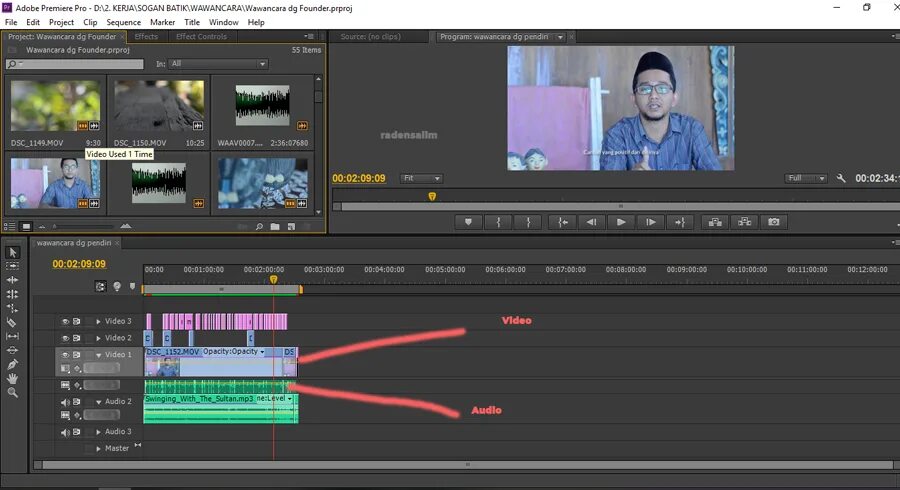Select the Rolling Edit tool

(x=13, y=294)
